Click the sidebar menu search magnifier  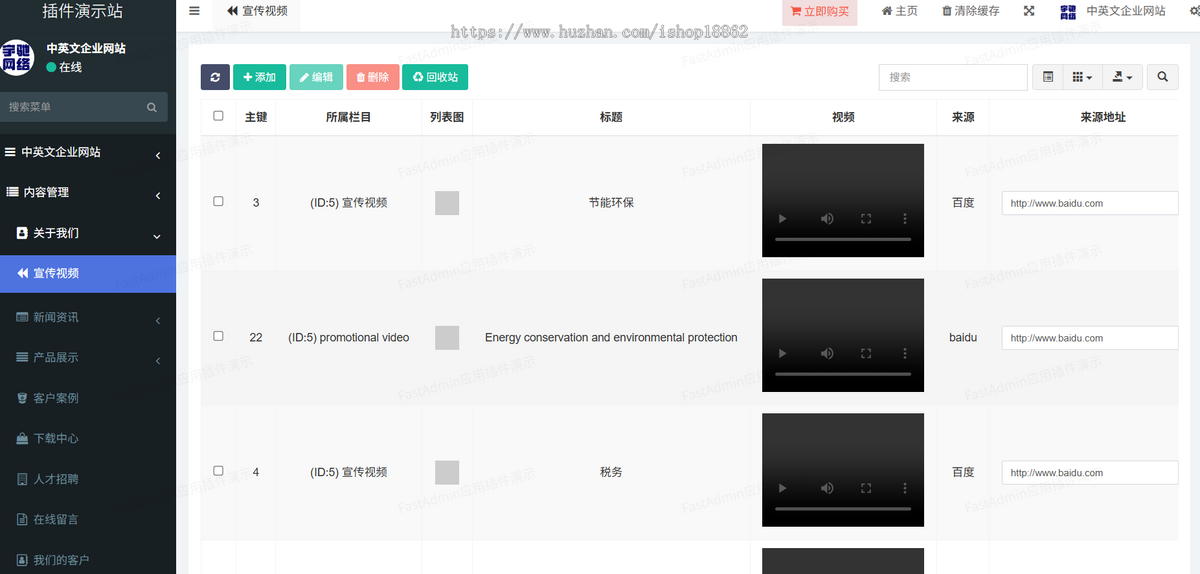tap(152, 107)
